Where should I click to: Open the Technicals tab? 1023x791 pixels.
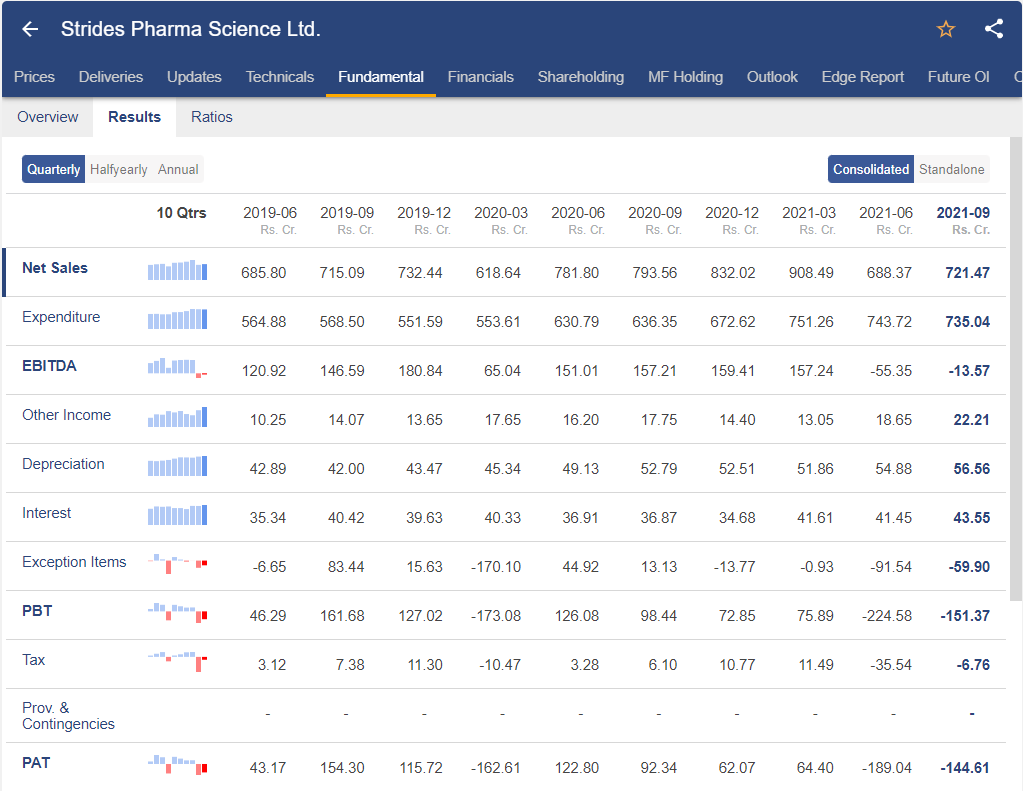[x=280, y=77]
